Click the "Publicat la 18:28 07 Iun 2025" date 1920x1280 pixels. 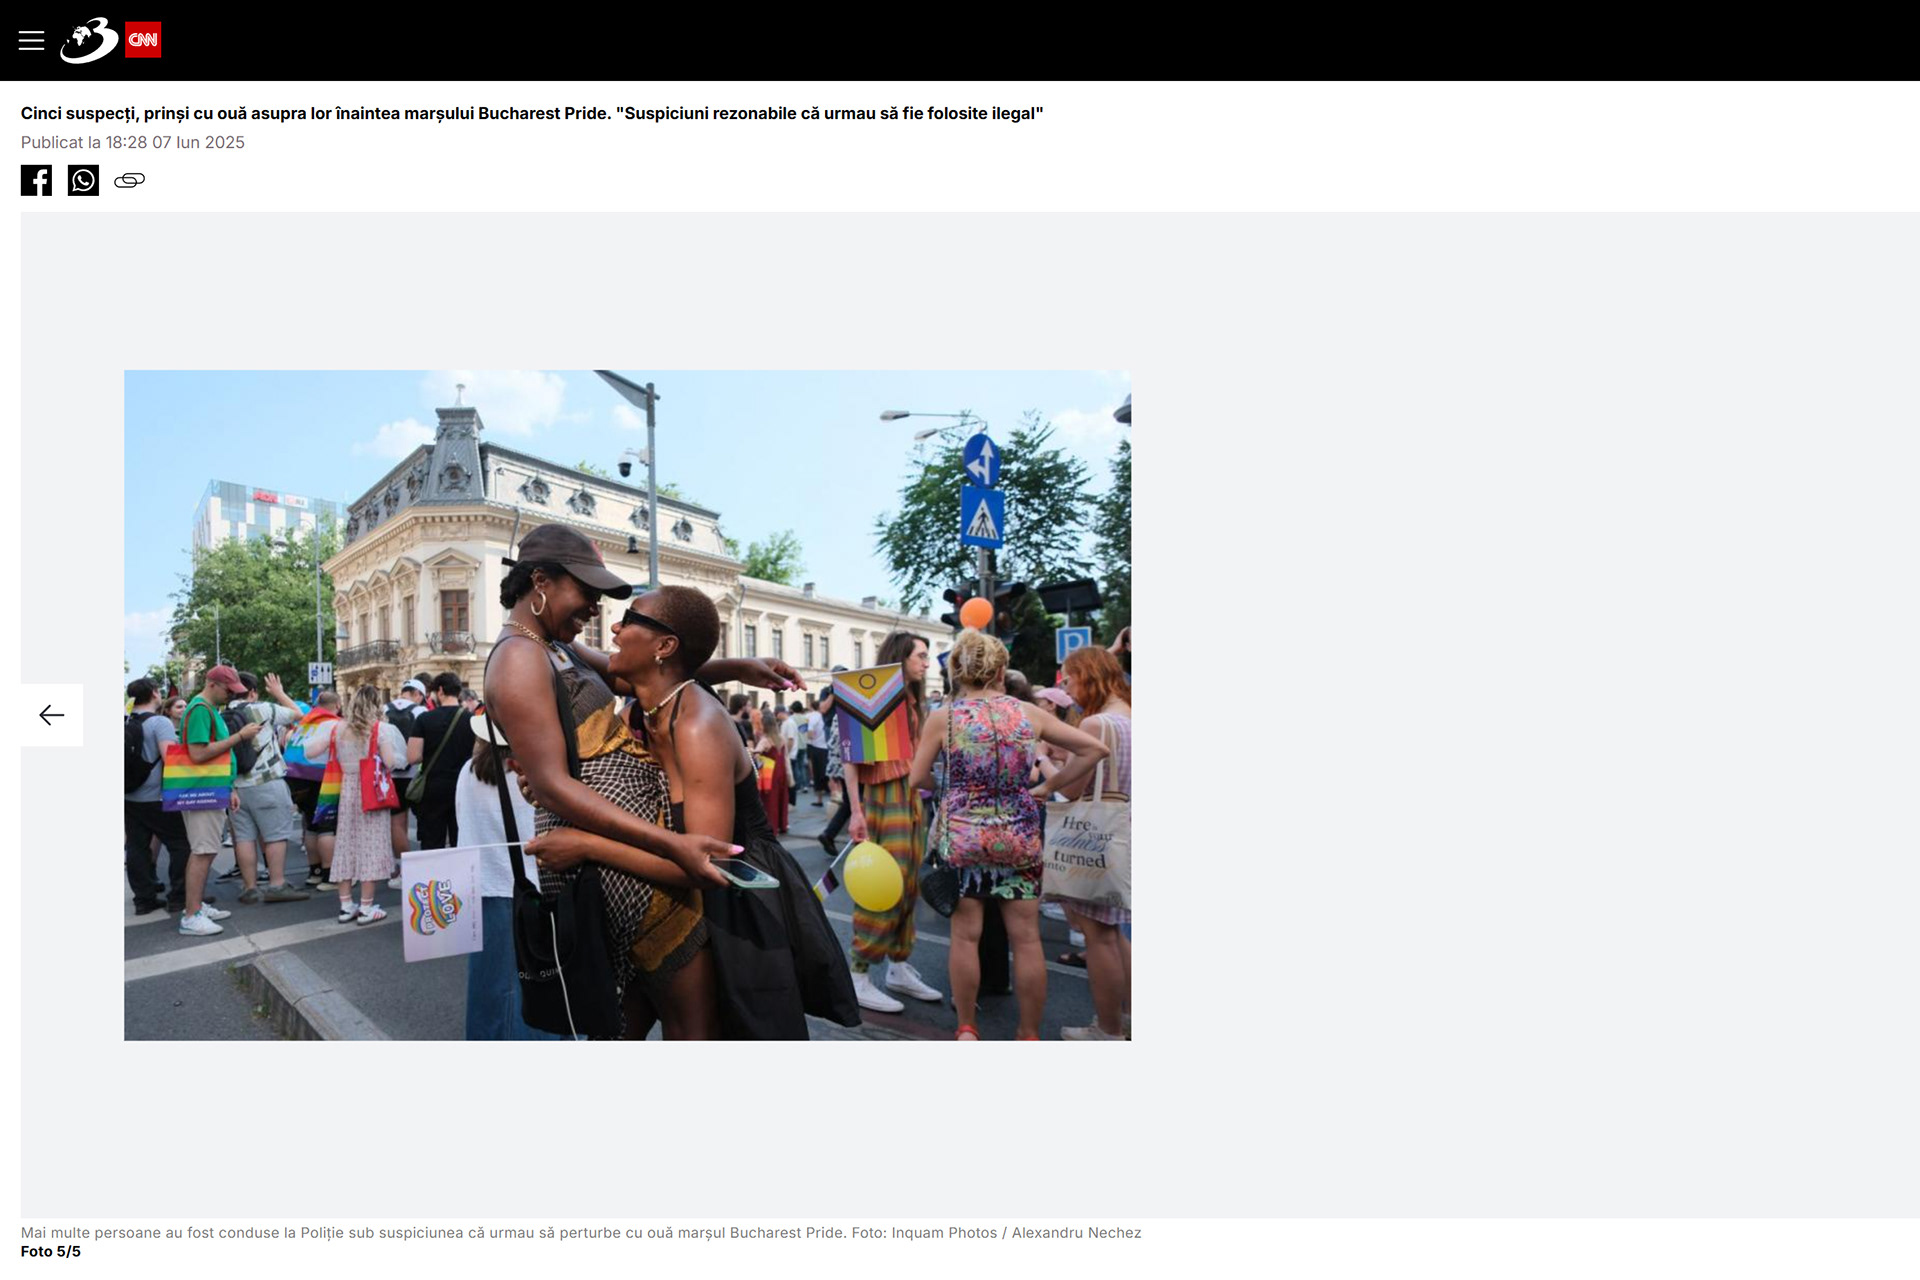pyautogui.click(x=132, y=142)
